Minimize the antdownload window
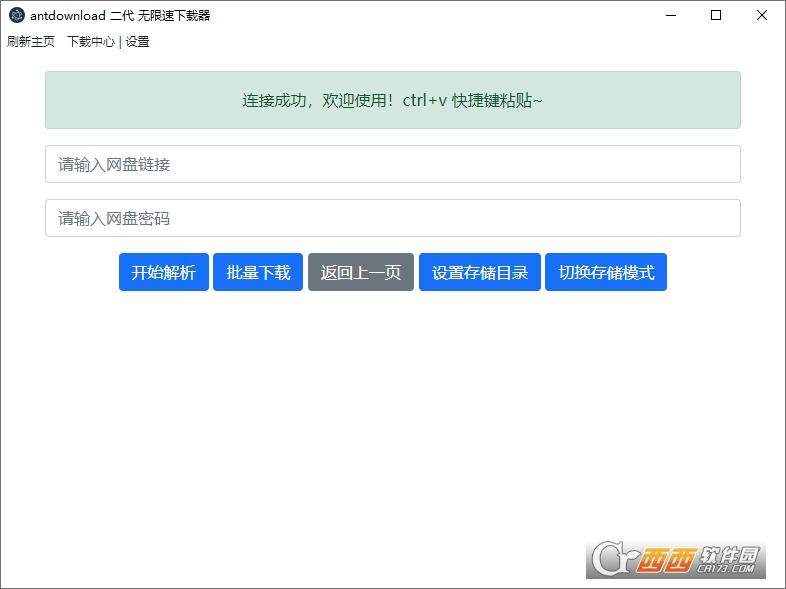 point(671,16)
